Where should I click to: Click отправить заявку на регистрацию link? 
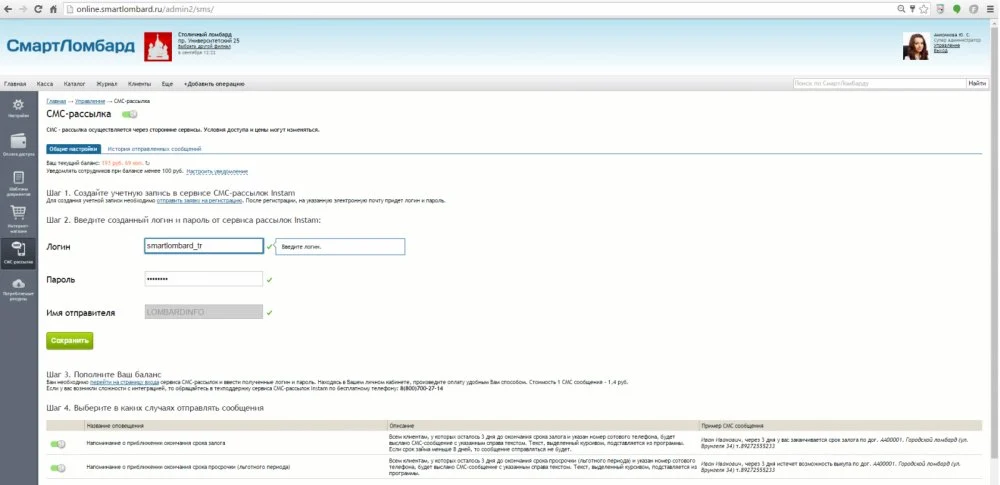tap(200, 200)
